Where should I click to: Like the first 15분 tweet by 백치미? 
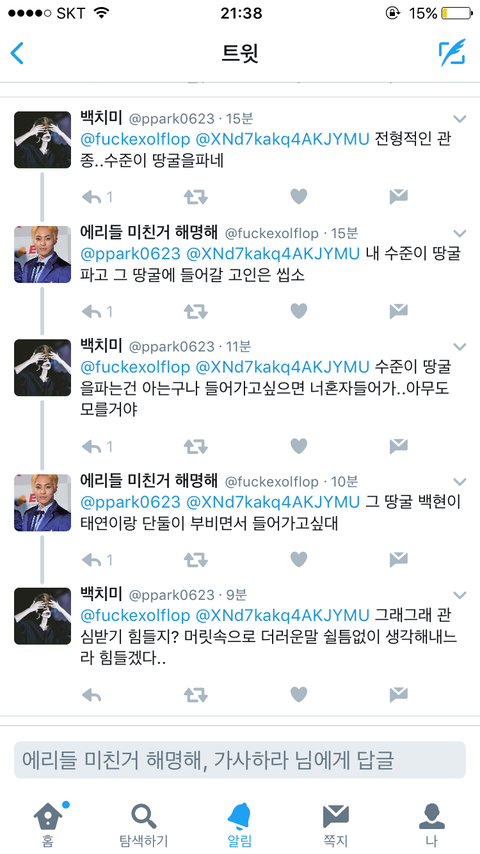(299, 197)
